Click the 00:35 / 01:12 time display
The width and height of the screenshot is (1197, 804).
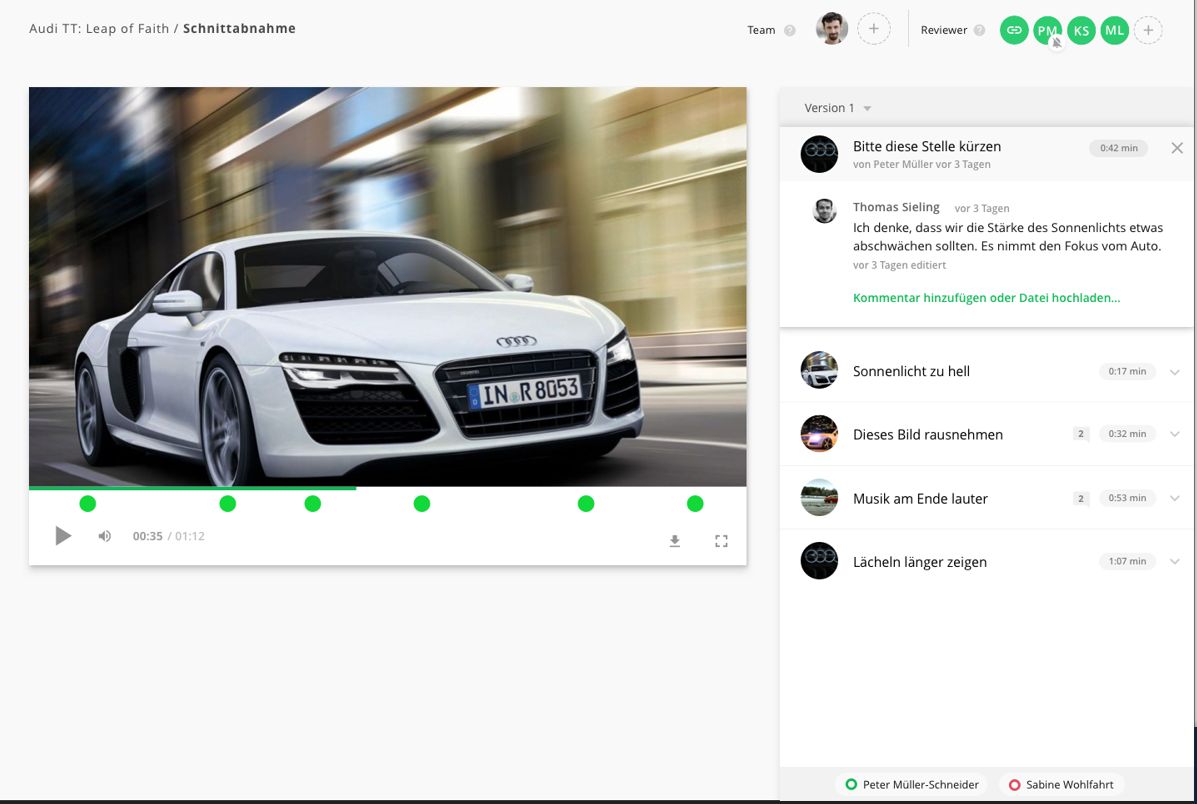point(169,536)
